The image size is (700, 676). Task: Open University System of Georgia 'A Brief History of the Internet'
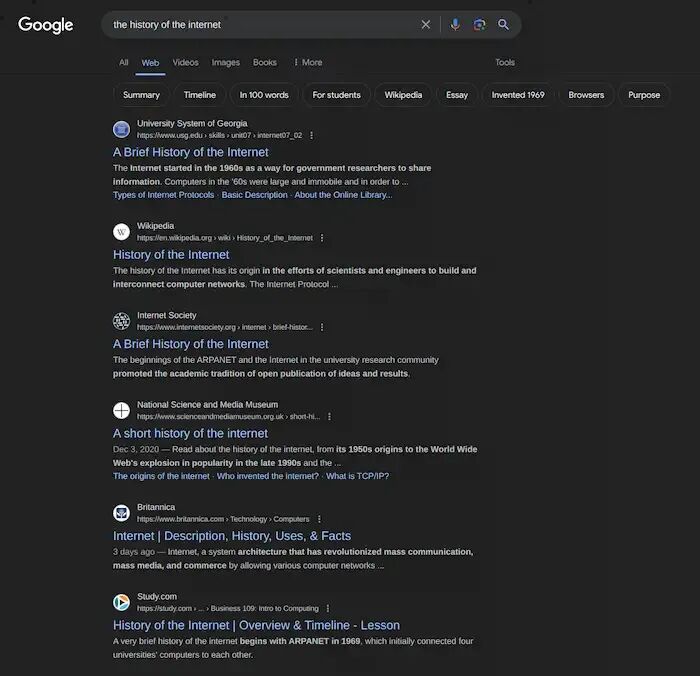pos(191,152)
